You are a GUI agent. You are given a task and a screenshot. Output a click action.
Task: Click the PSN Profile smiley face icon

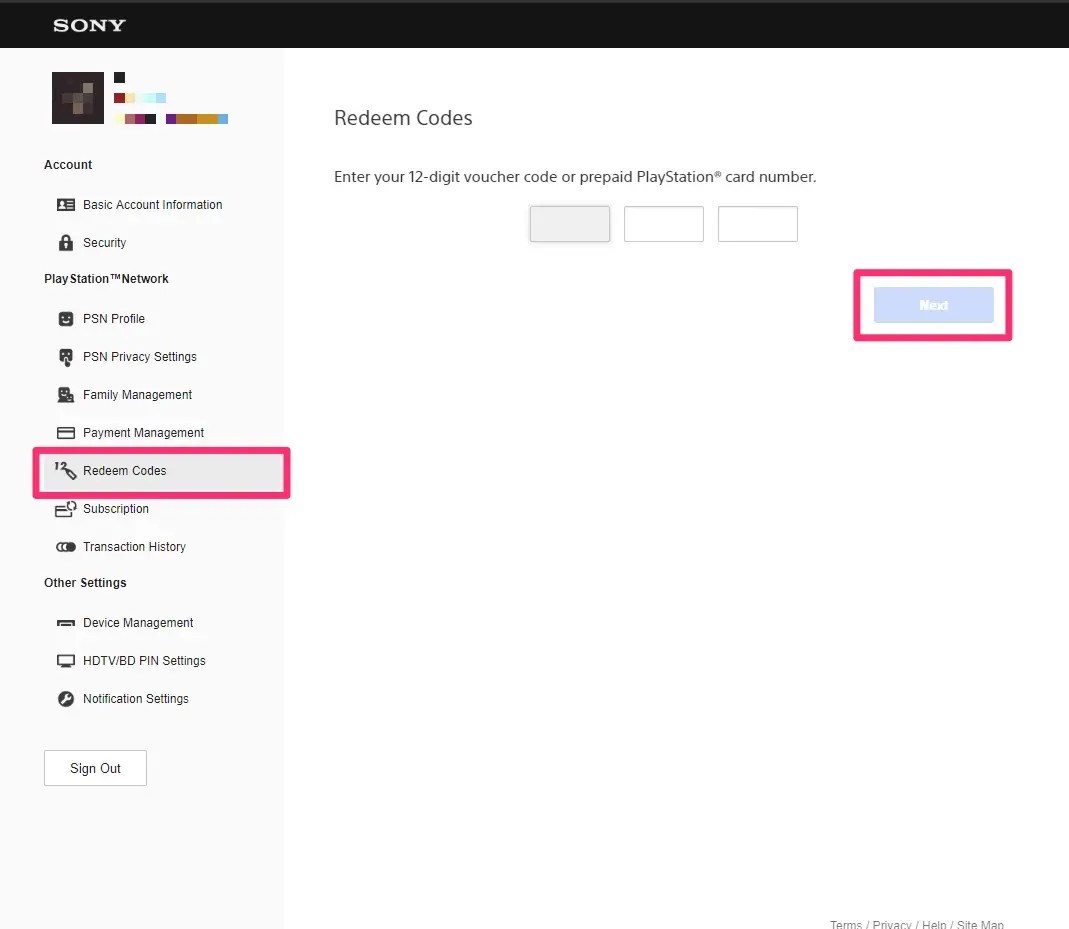(x=65, y=319)
